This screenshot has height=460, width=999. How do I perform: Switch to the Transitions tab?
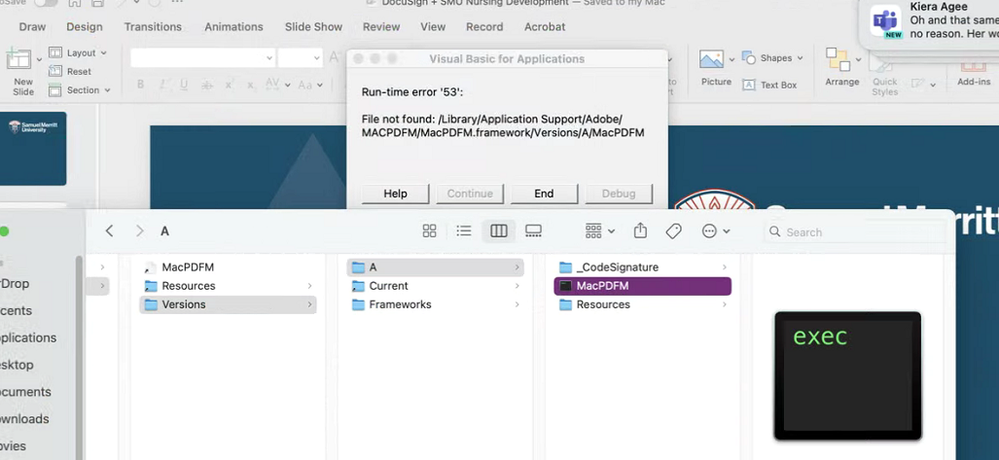point(153,27)
